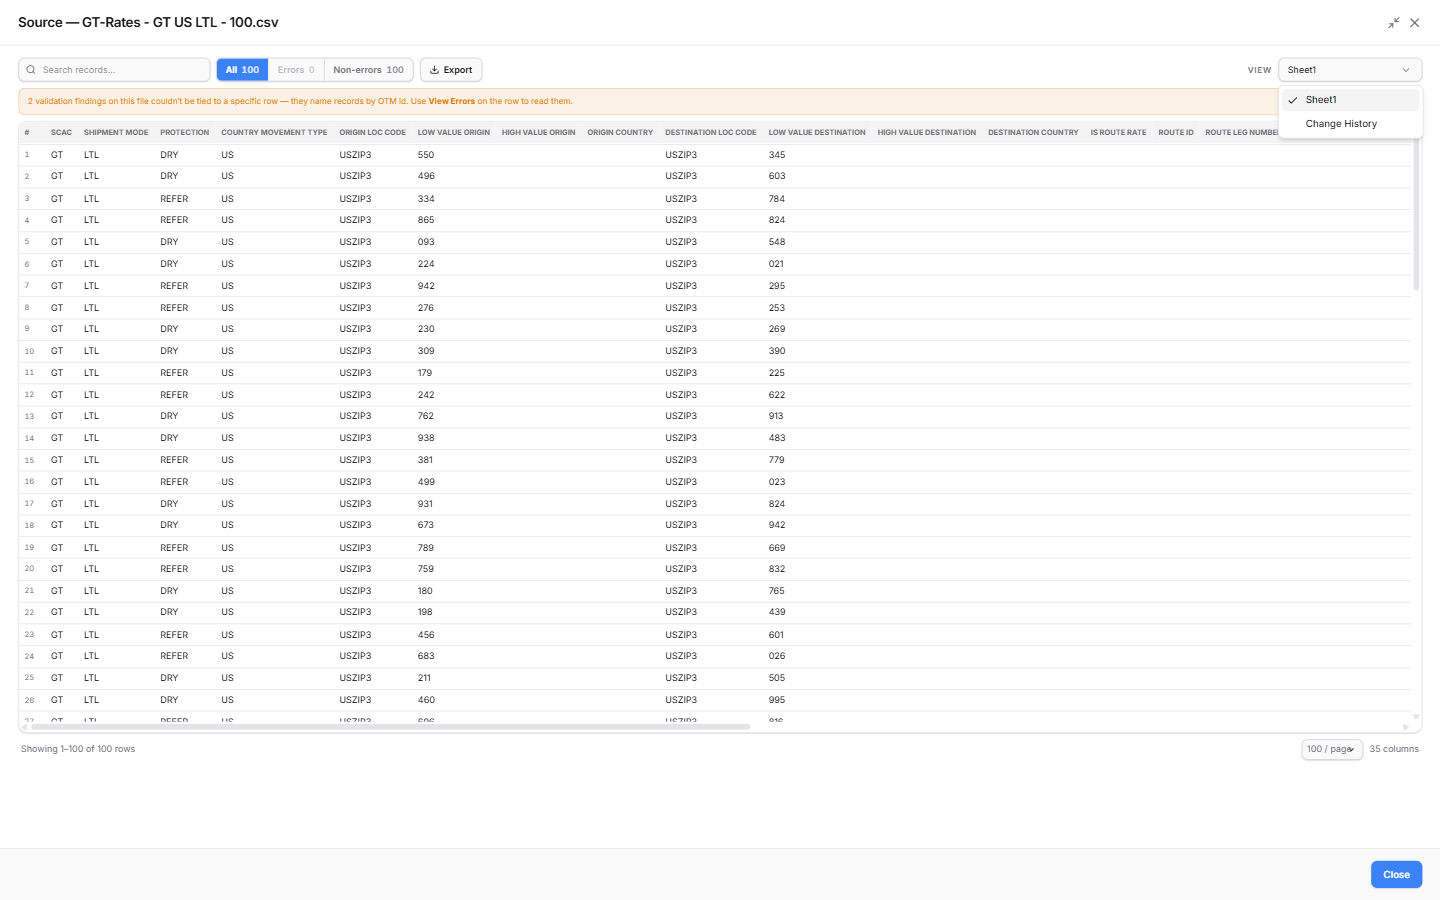Click the DESTINATION COUNTRY column header
Image resolution: width=1440 pixels, height=900 pixels.
pyautogui.click(x=1033, y=132)
